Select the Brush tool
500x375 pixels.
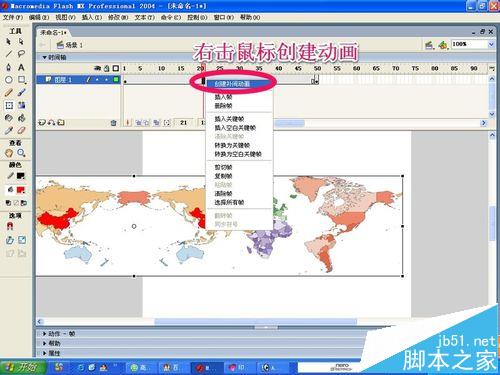[x=21, y=92]
